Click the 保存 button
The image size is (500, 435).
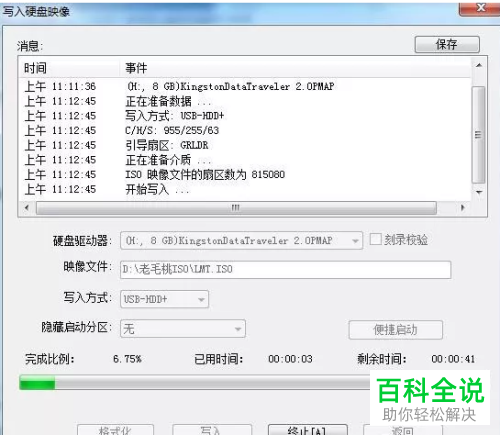(x=447, y=44)
